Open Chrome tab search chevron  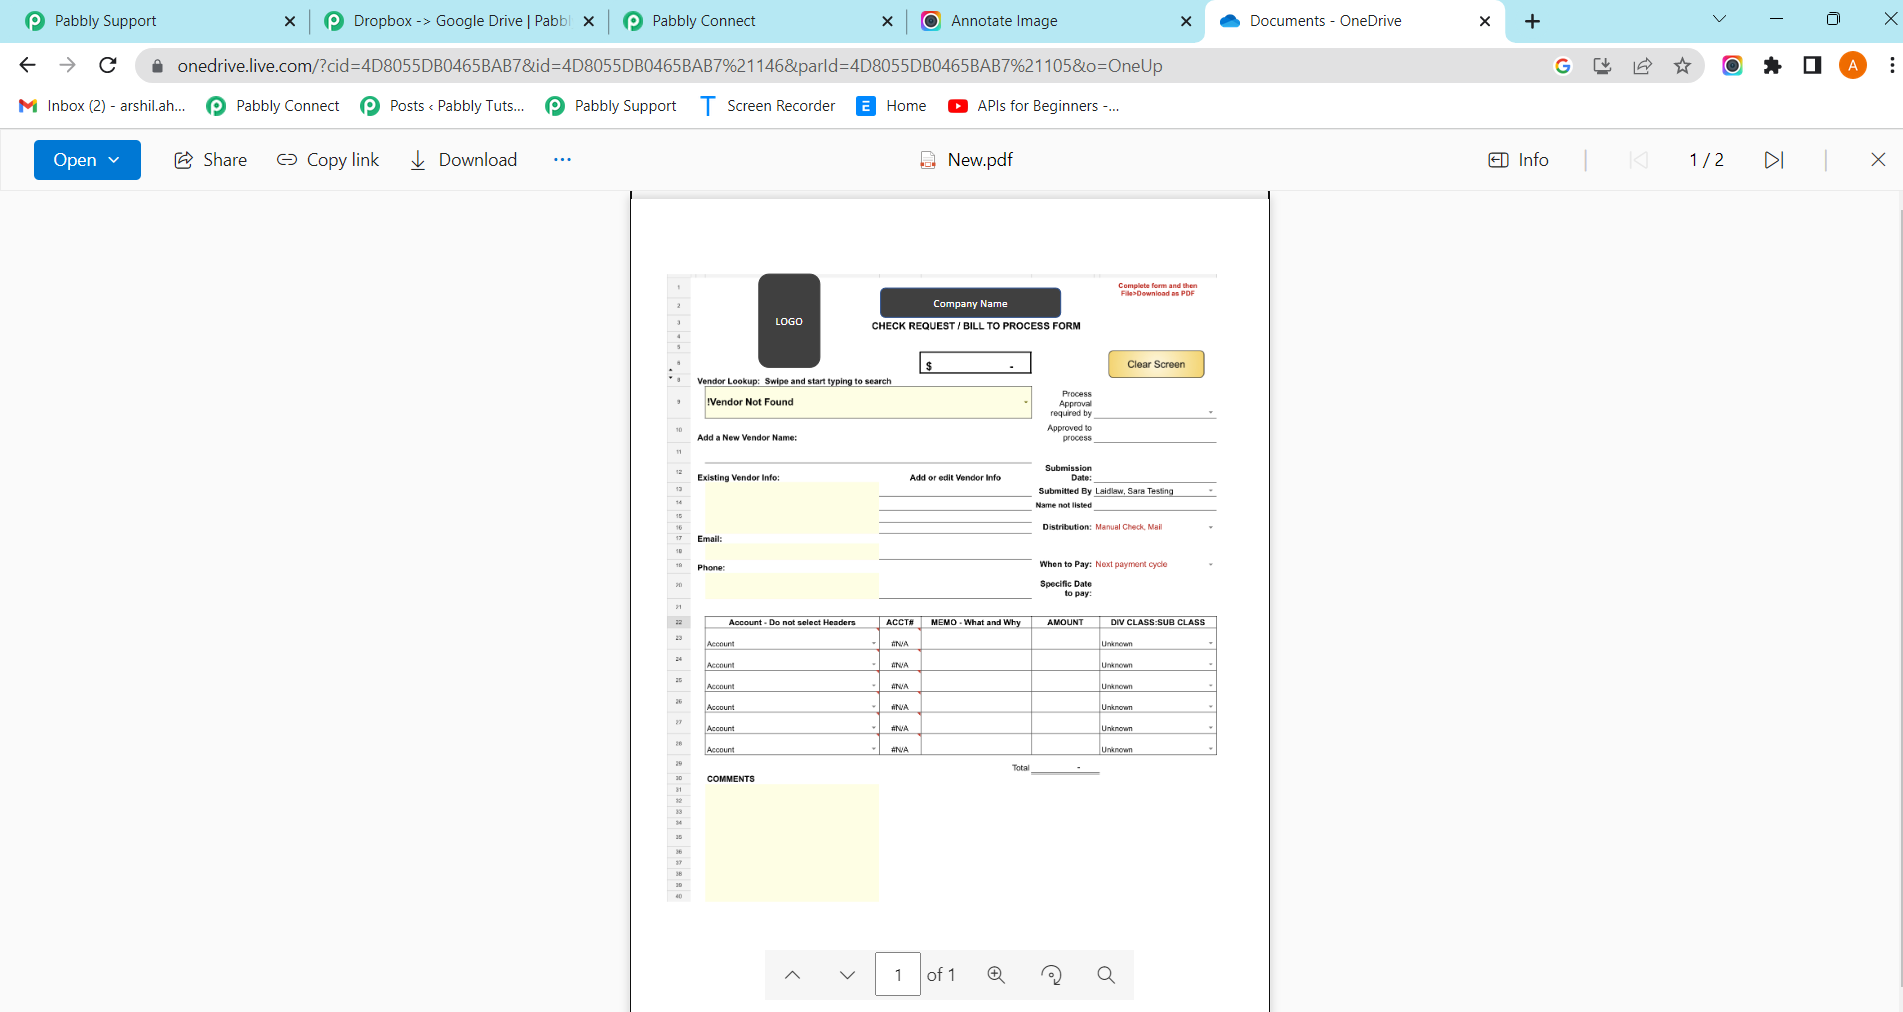tap(1719, 19)
